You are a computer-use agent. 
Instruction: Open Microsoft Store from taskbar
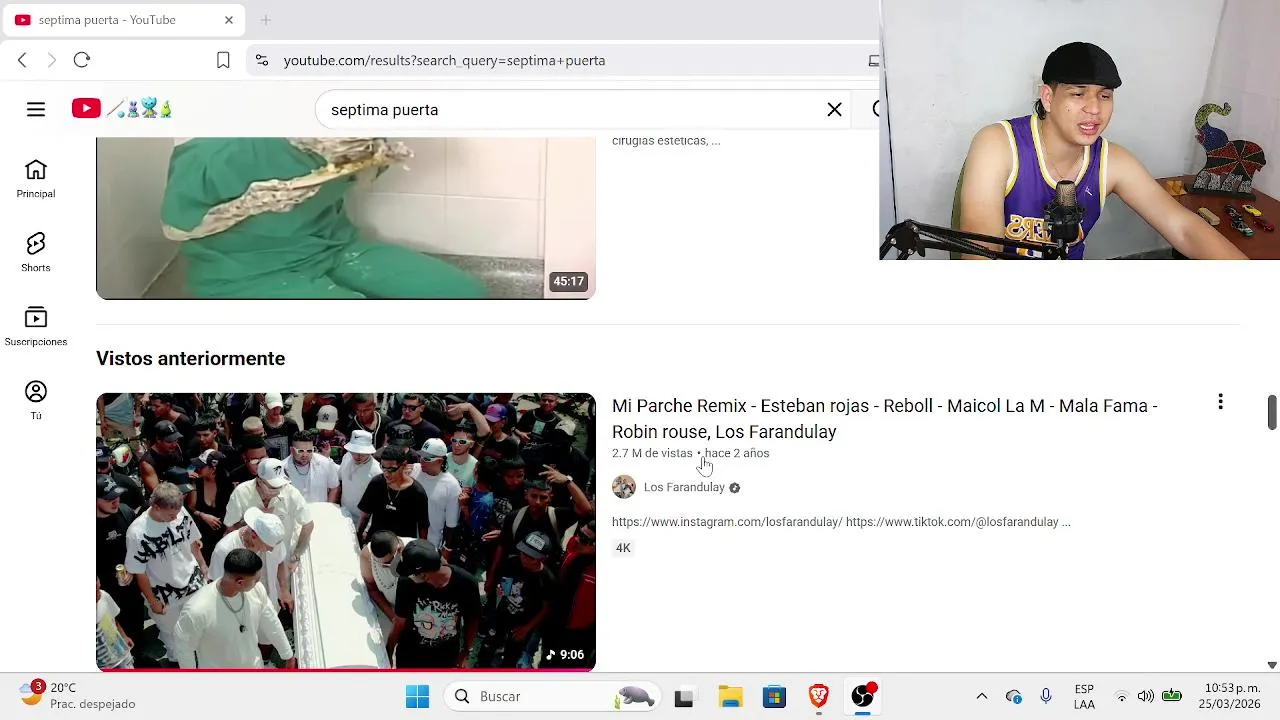(775, 696)
